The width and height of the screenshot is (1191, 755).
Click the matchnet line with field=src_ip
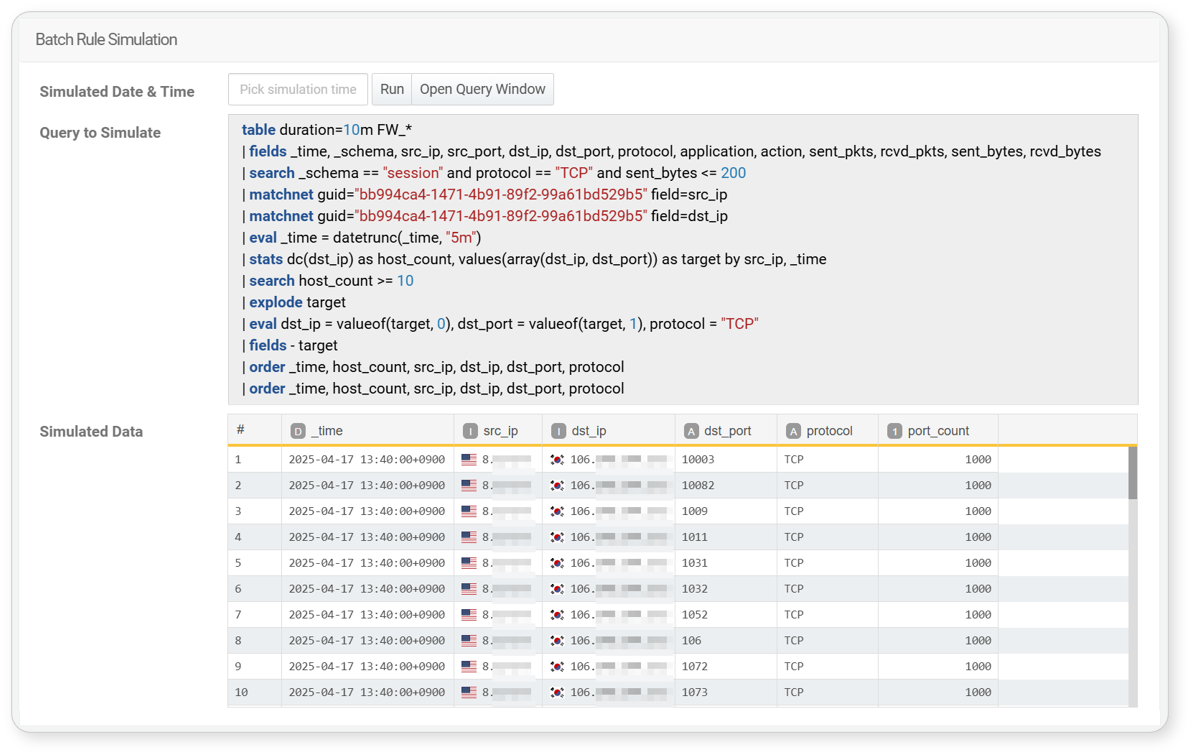coord(485,194)
